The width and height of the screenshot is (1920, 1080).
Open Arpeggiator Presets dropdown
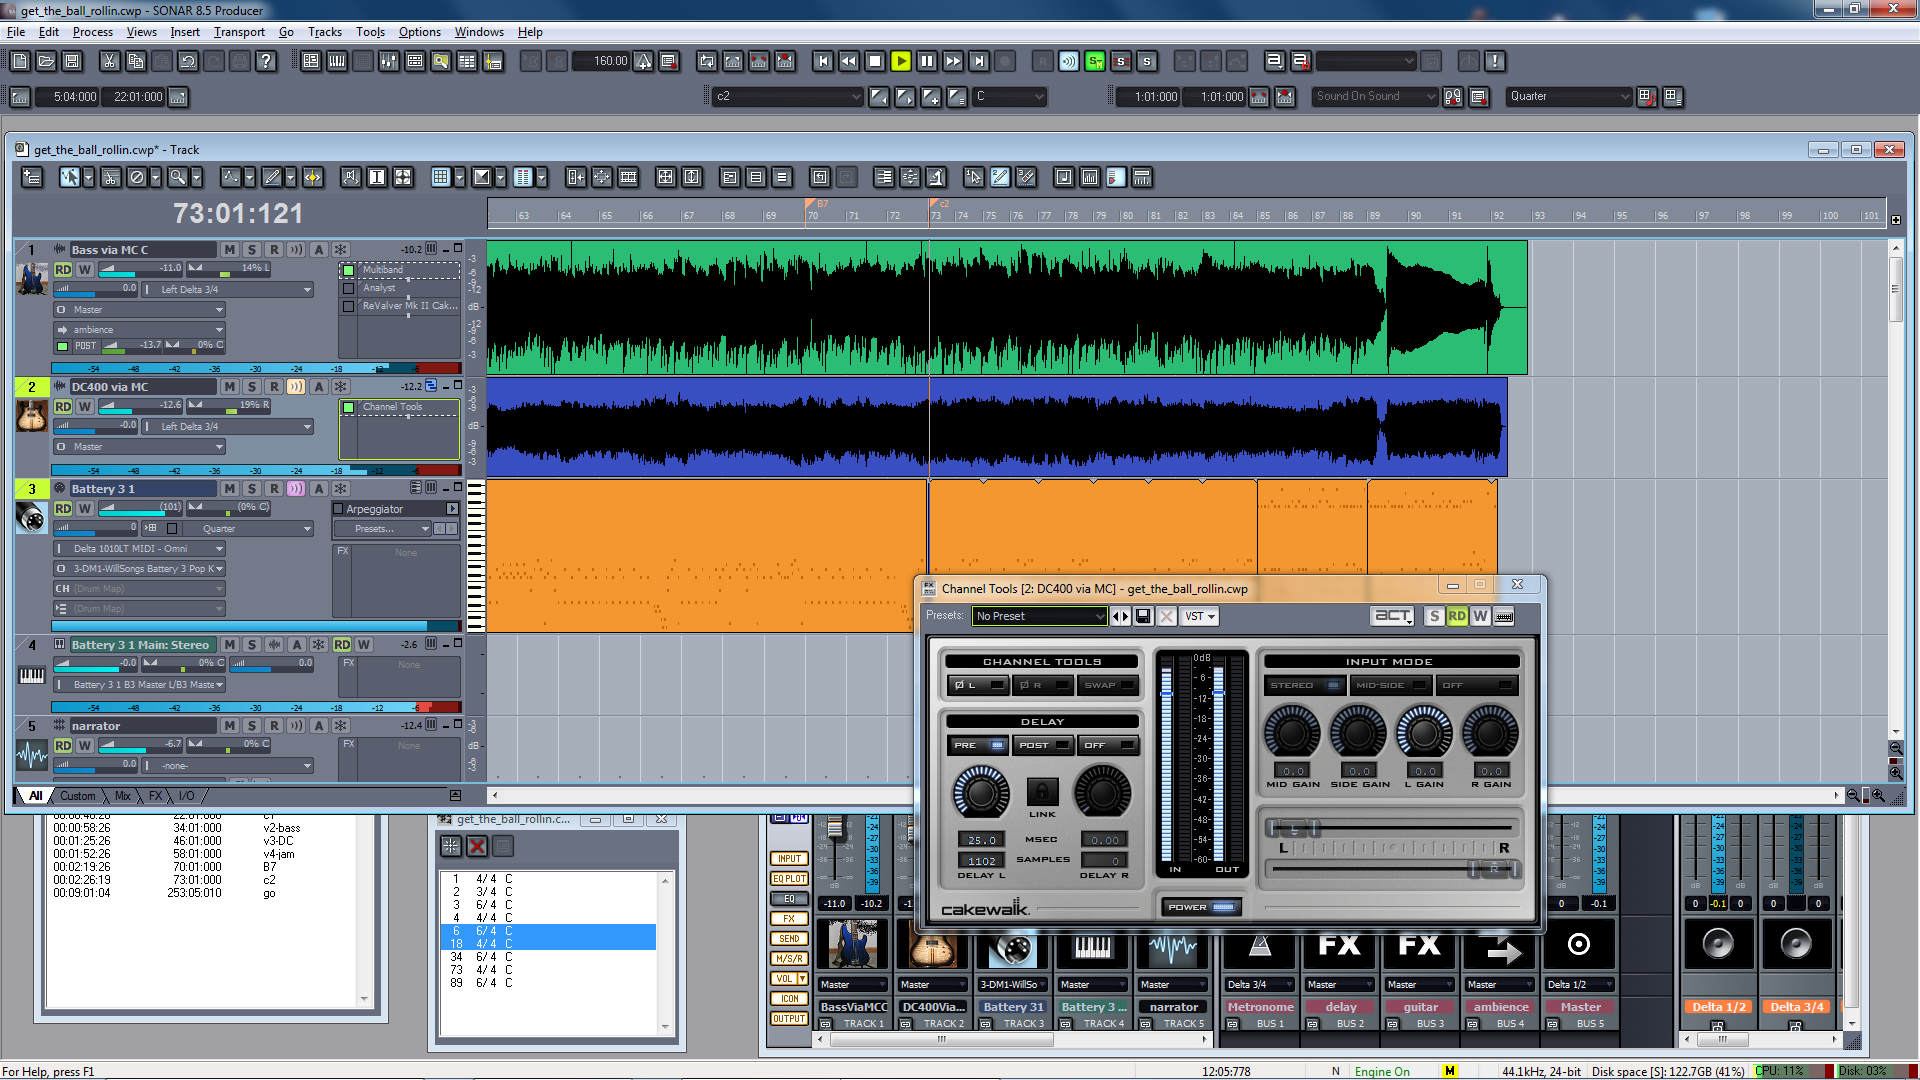pos(382,529)
